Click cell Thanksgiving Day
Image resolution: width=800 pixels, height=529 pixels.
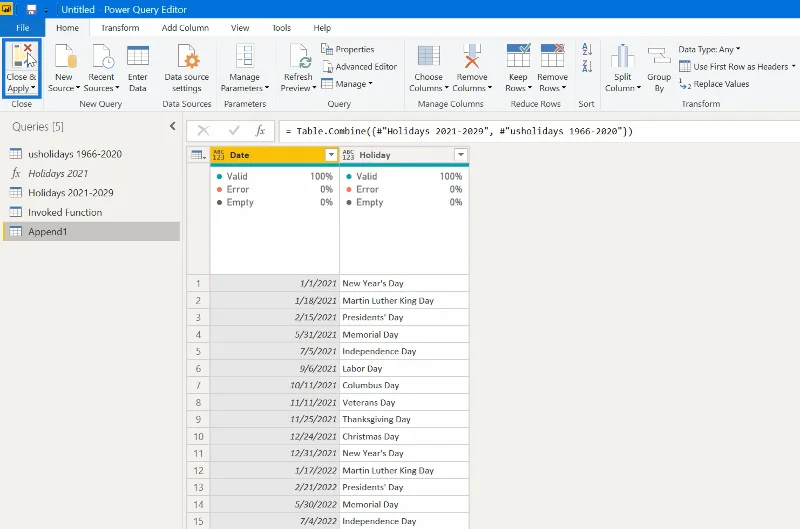(404, 419)
